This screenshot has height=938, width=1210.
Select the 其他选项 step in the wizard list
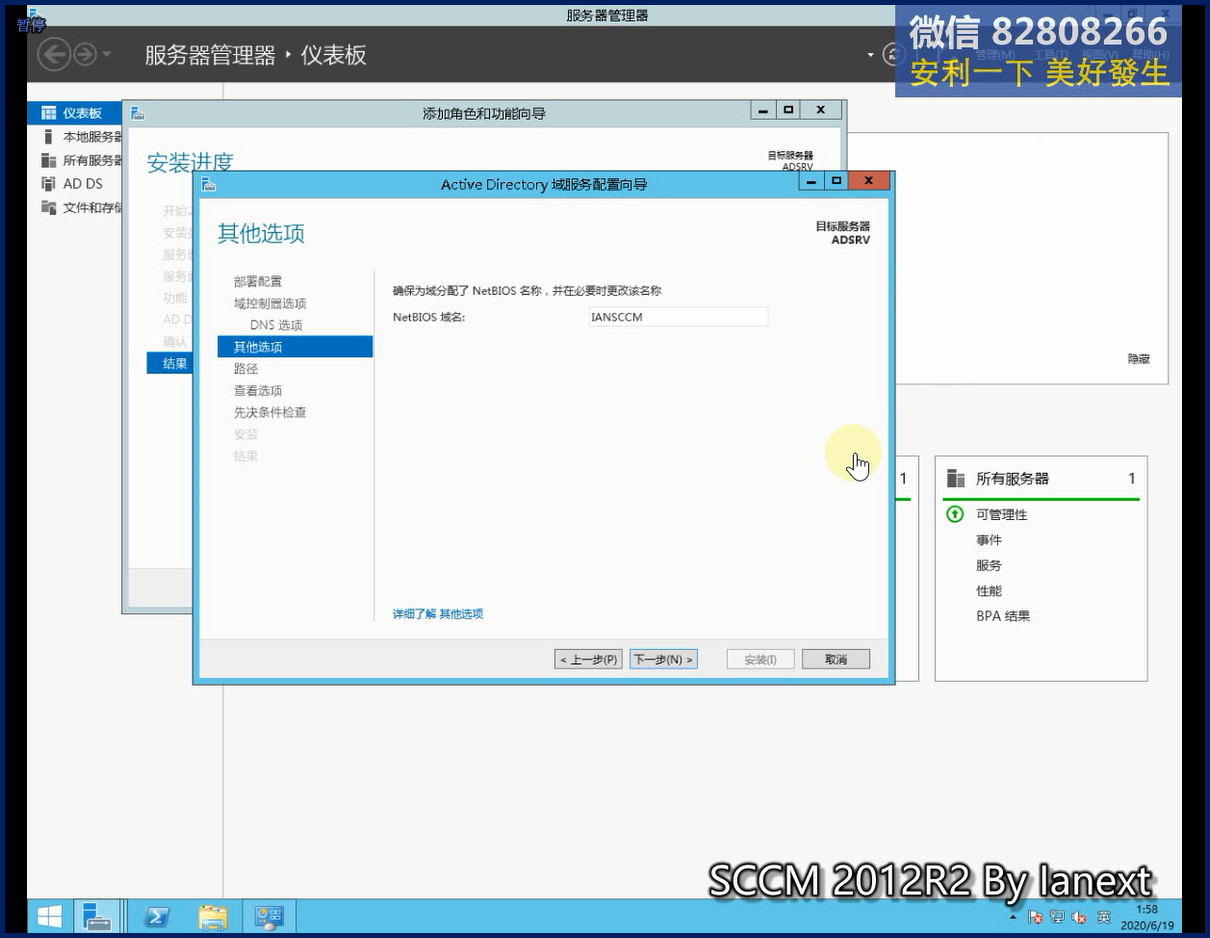click(x=295, y=347)
